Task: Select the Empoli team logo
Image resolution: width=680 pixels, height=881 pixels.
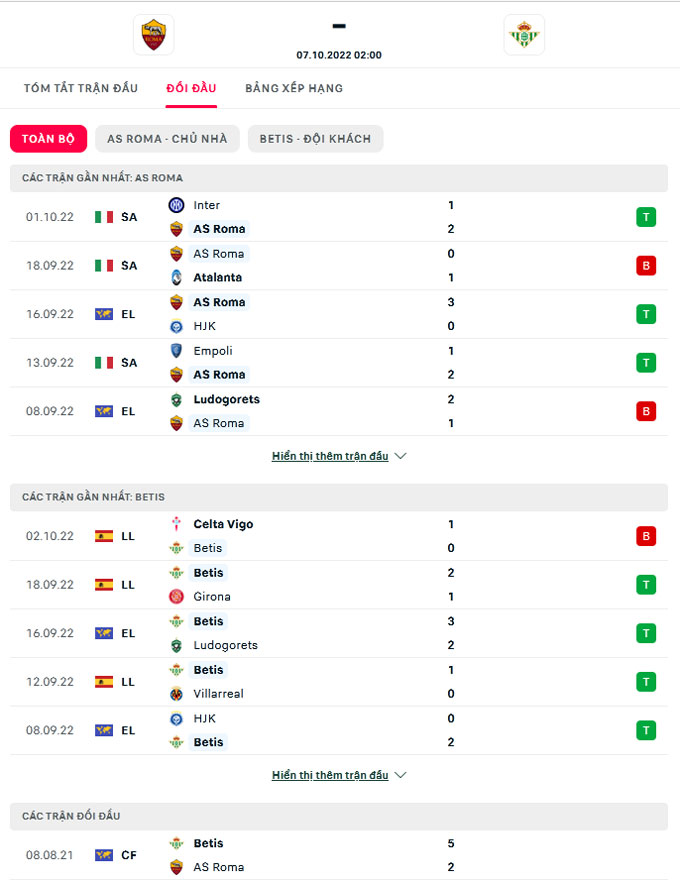Action: pos(176,351)
